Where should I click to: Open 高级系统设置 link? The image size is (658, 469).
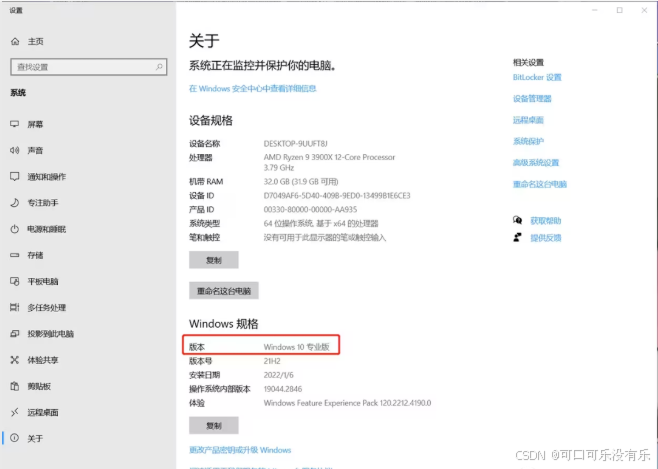pos(536,162)
